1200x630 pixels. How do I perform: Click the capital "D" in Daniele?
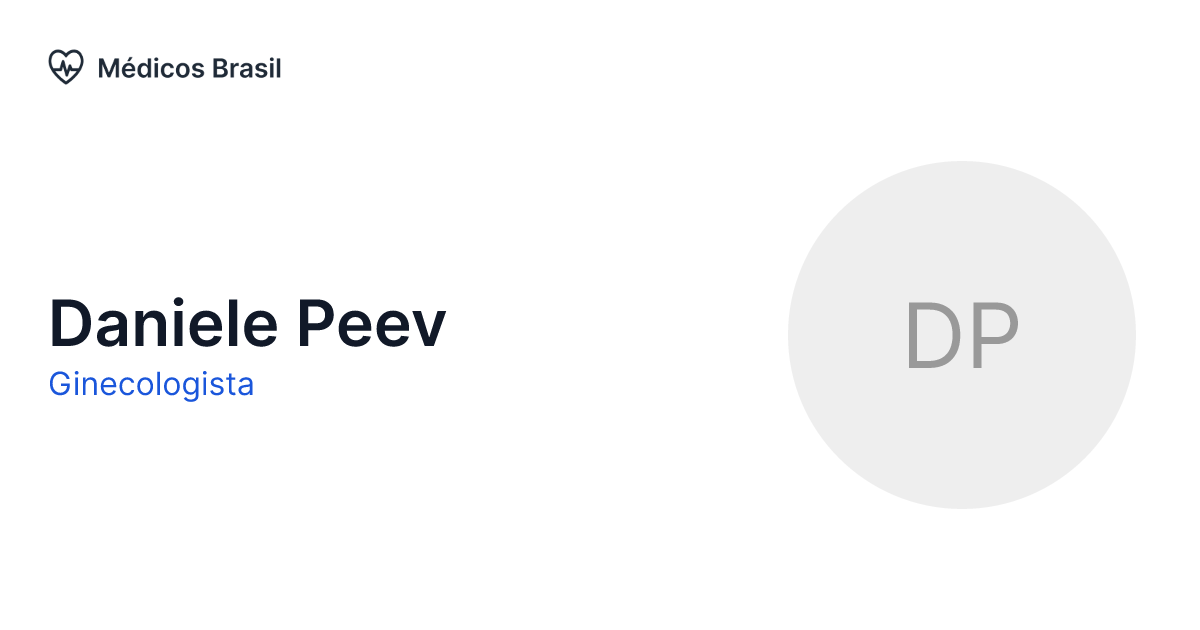[x=70, y=323]
